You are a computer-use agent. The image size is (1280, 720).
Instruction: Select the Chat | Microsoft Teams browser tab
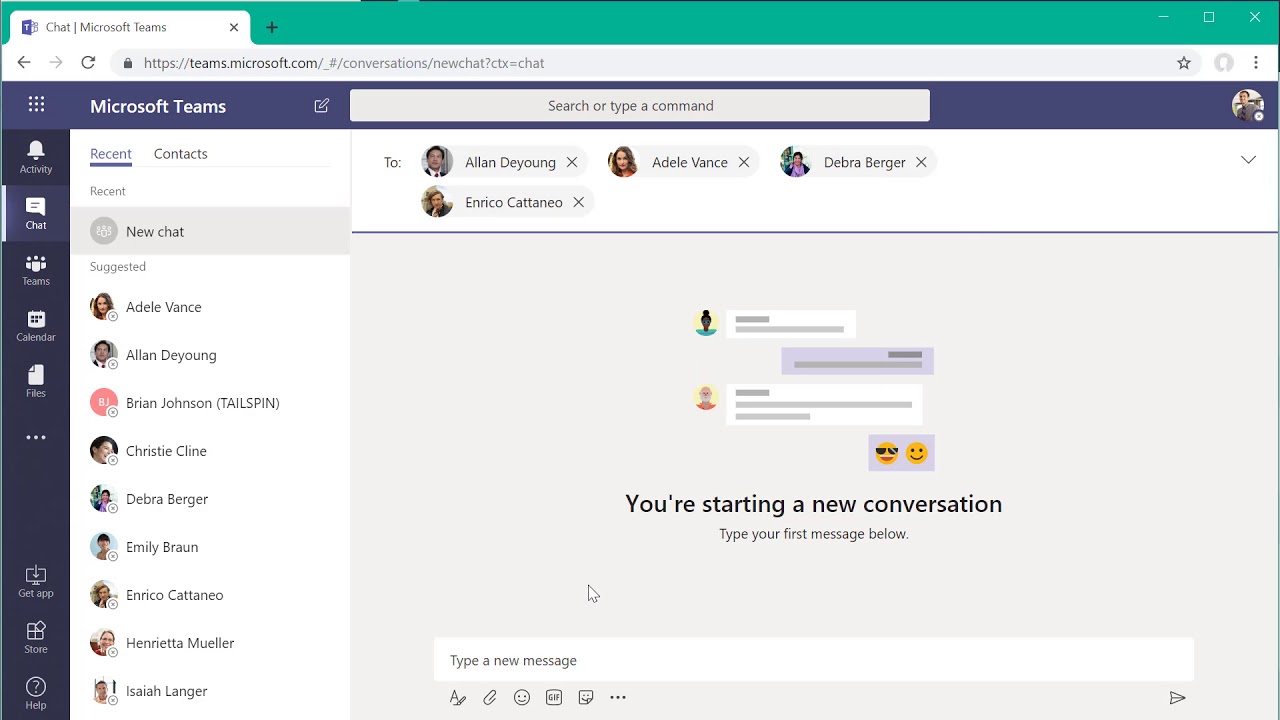point(130,28)
